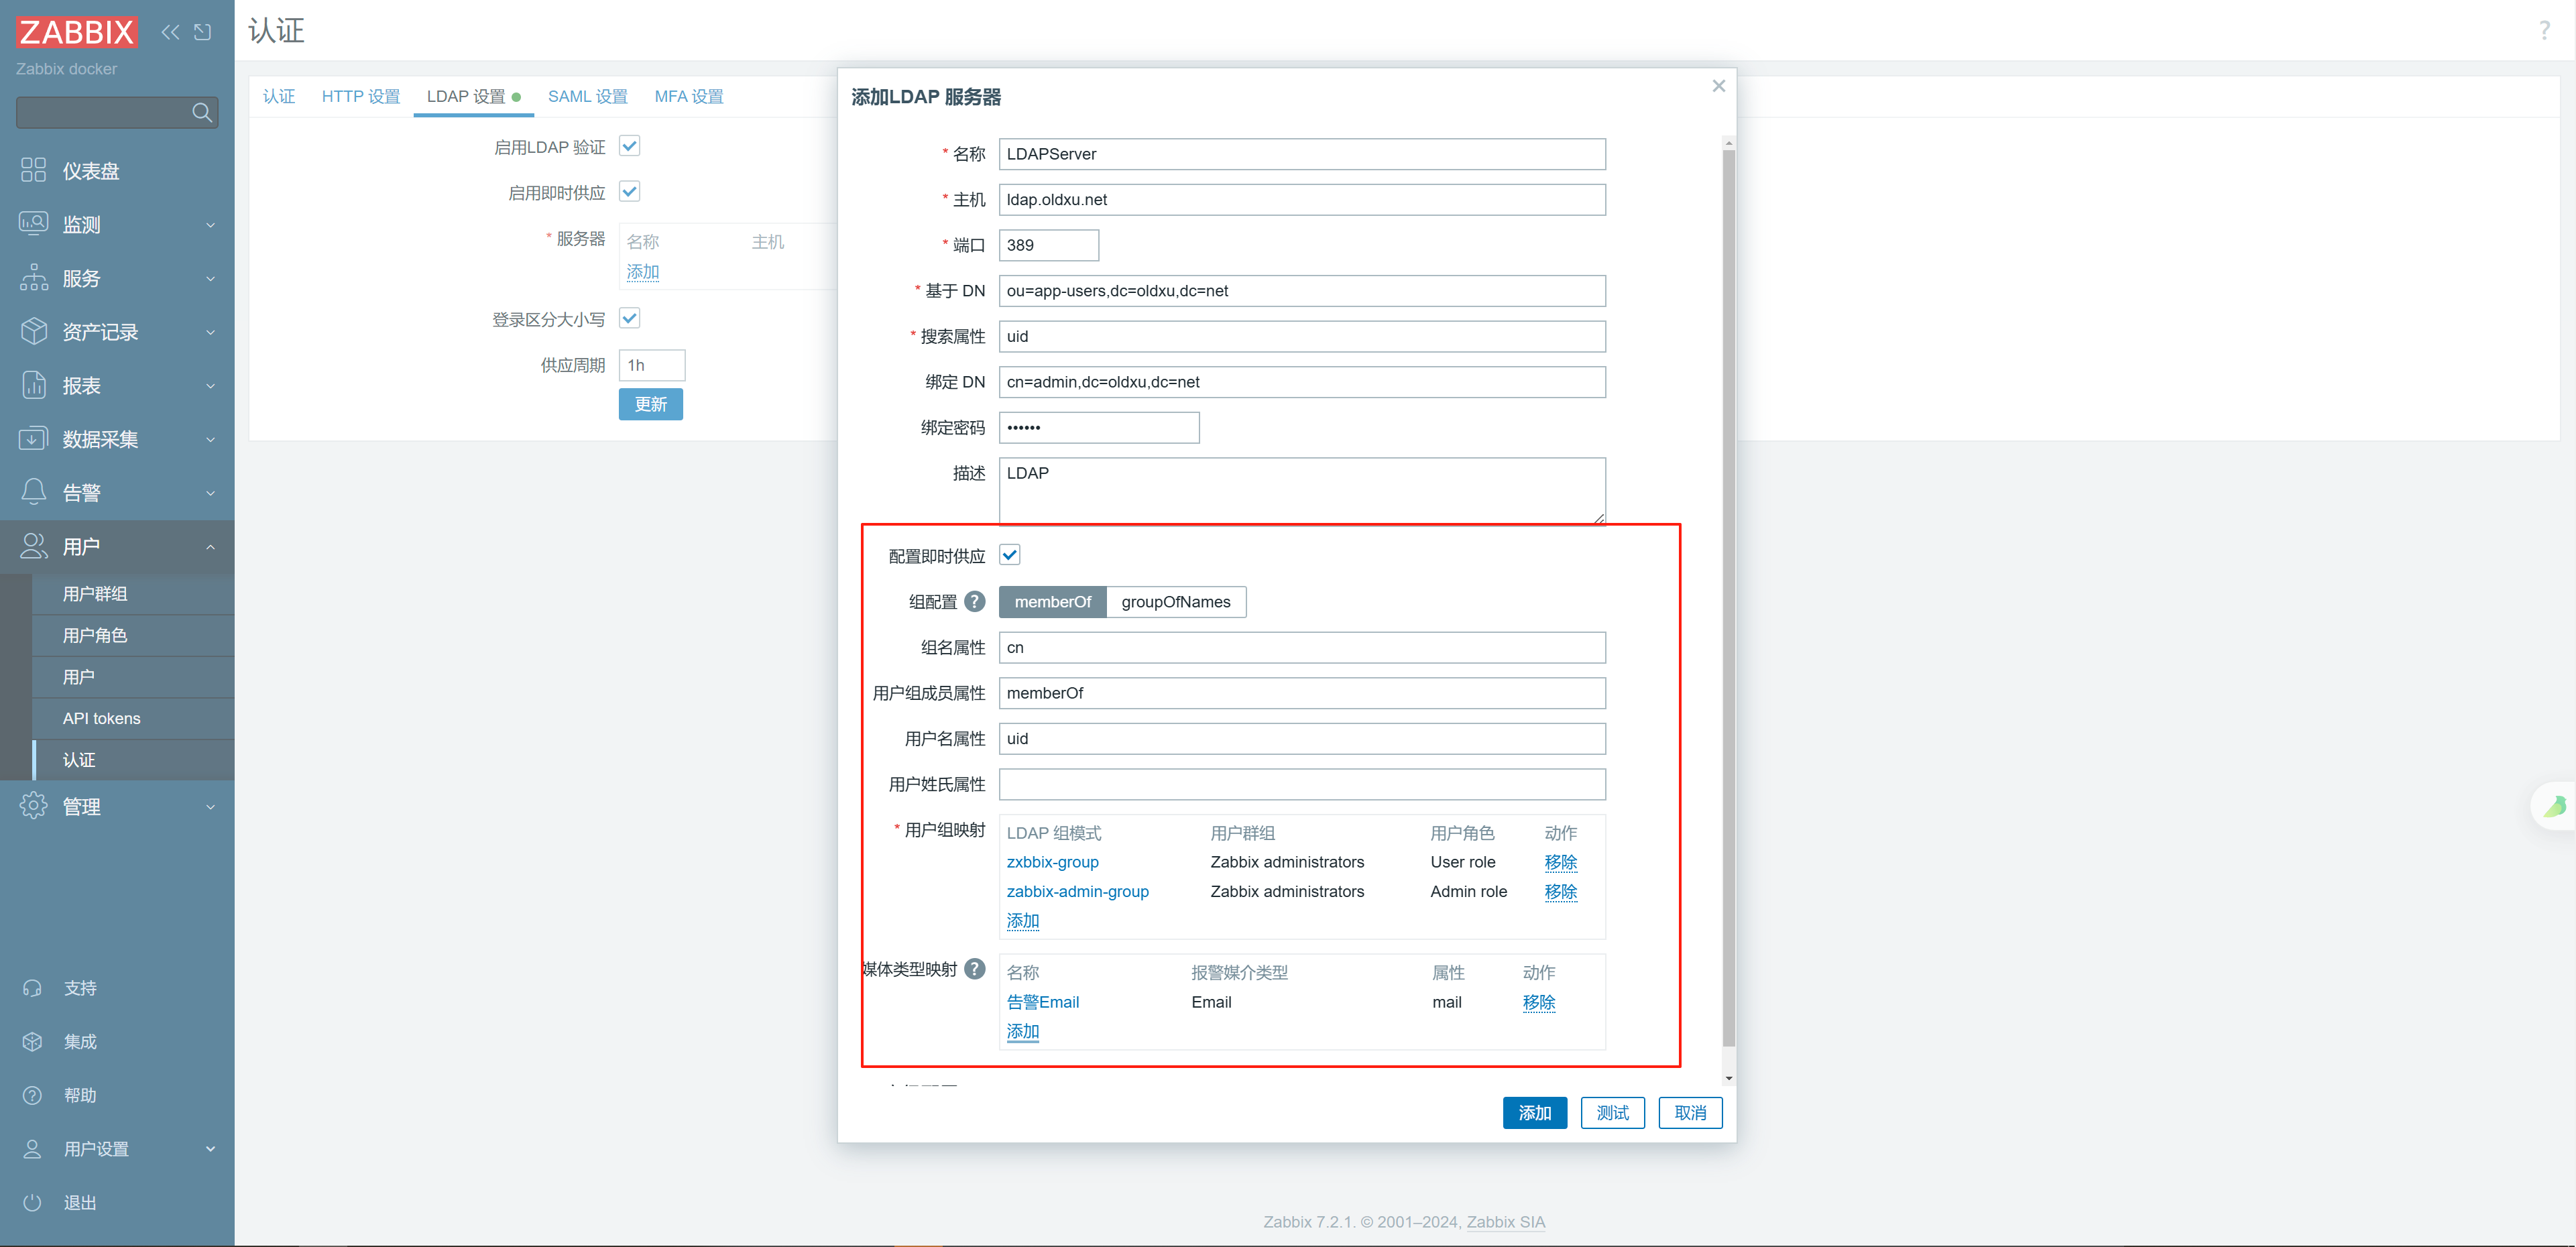Click help icon next to 媒体类型映射
Screen dimensions: 2576x1247
point(975,969)
